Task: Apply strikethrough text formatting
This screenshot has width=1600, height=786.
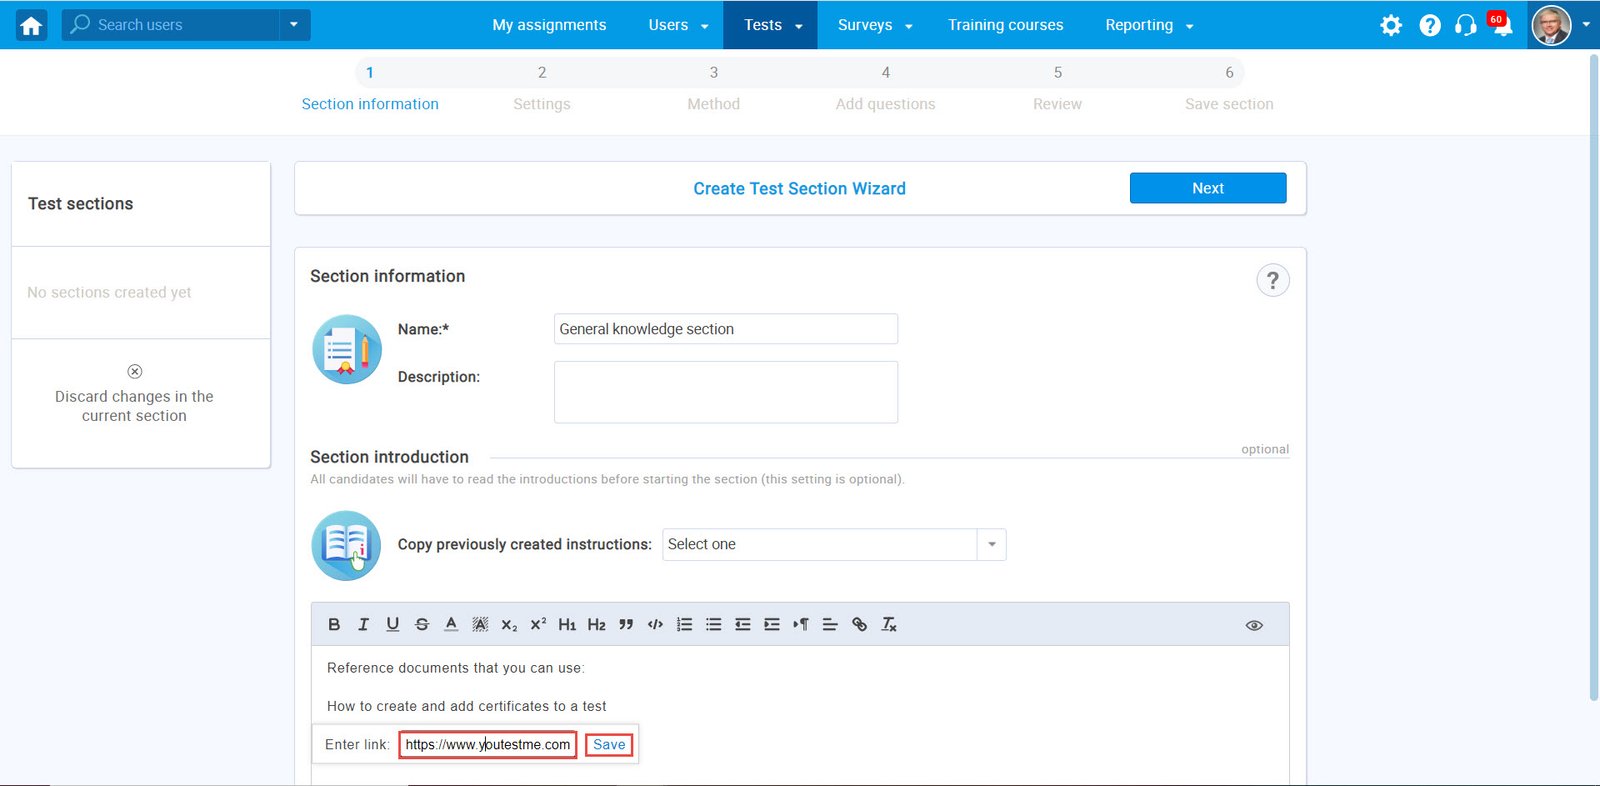Action: (422, 624)
